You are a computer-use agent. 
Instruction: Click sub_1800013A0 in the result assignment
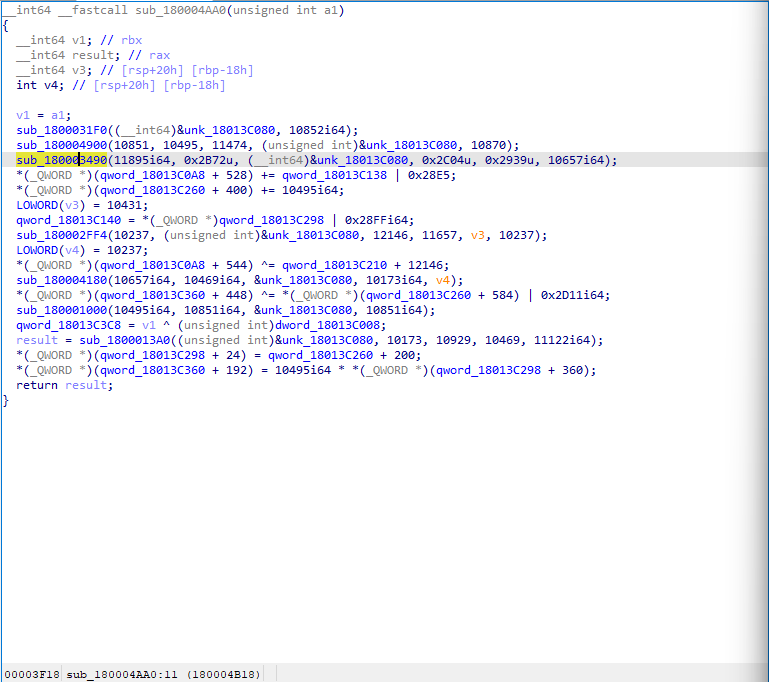tap(125, 340)
